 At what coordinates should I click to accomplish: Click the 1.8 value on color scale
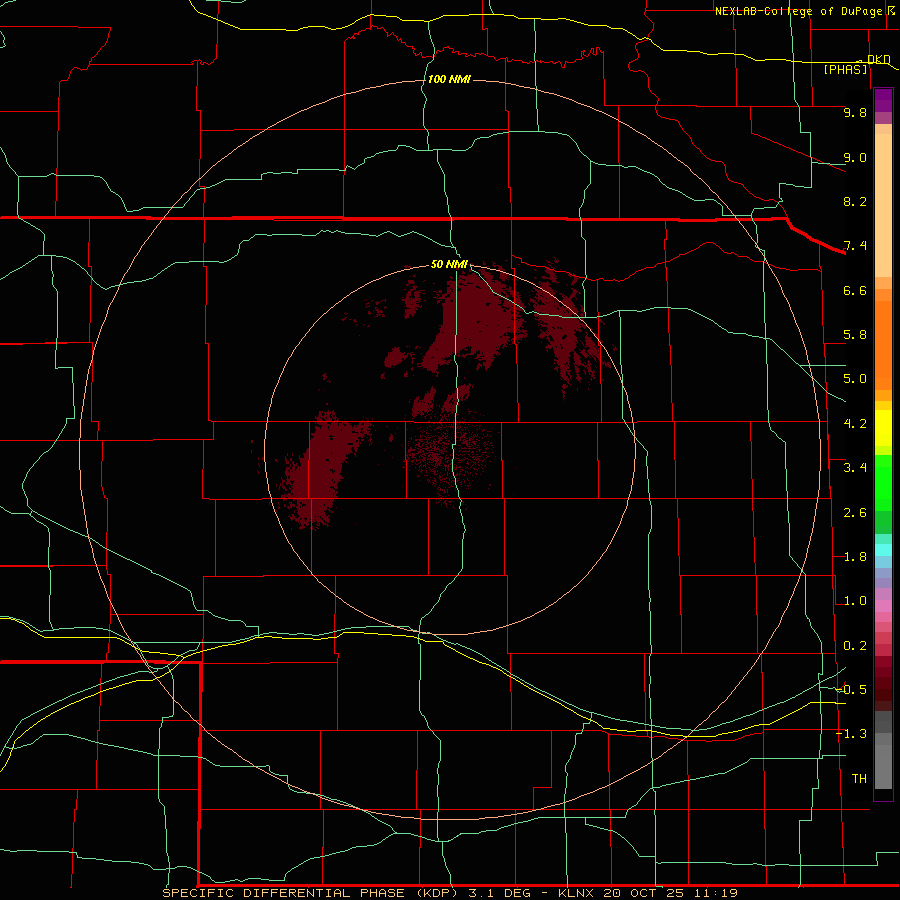855,557
